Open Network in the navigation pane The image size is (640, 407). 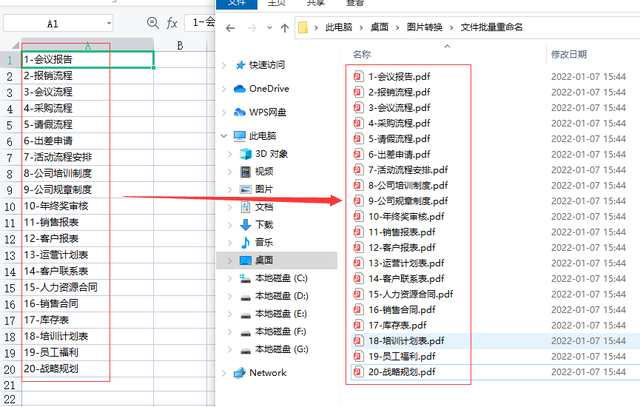click(x=267, y=372)
